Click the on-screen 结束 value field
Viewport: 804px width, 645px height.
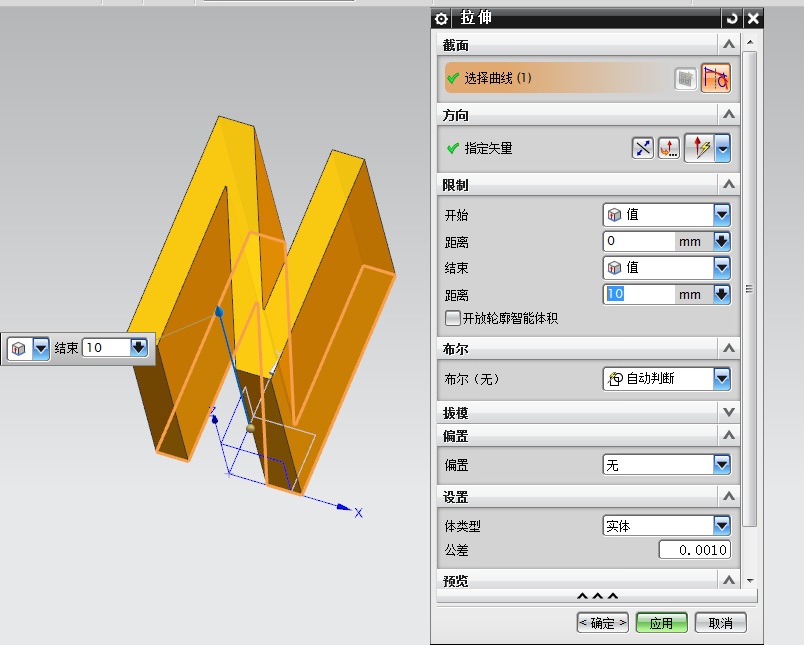[x=106, y=348]
